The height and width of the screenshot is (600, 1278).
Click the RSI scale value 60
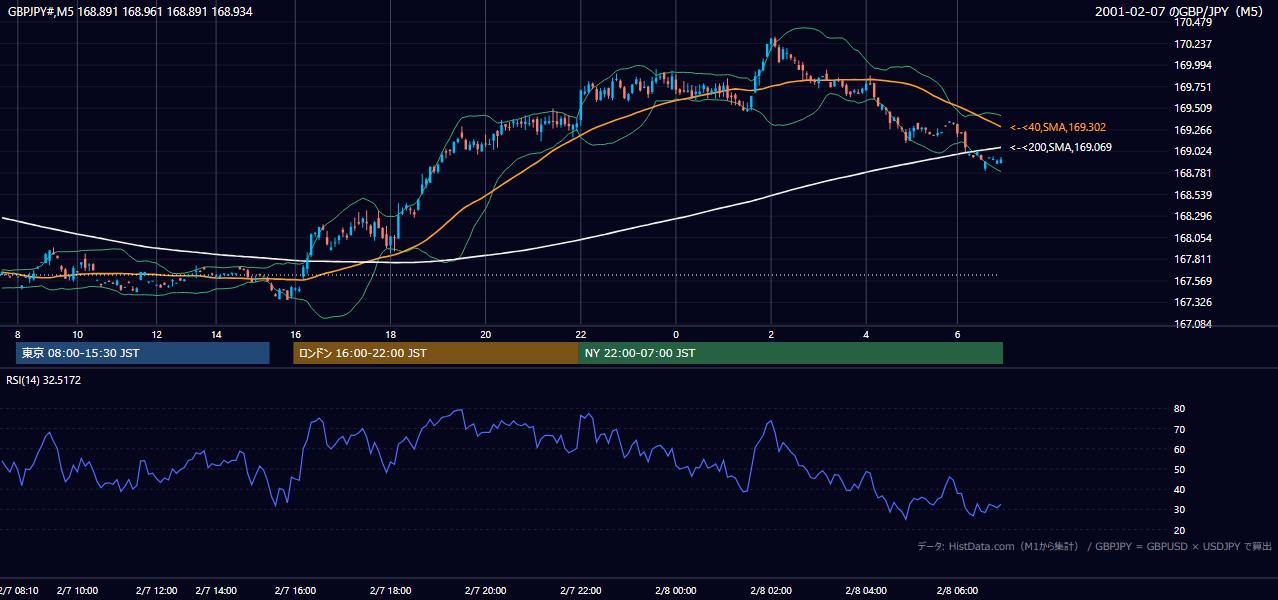[x=1180, y=449]
